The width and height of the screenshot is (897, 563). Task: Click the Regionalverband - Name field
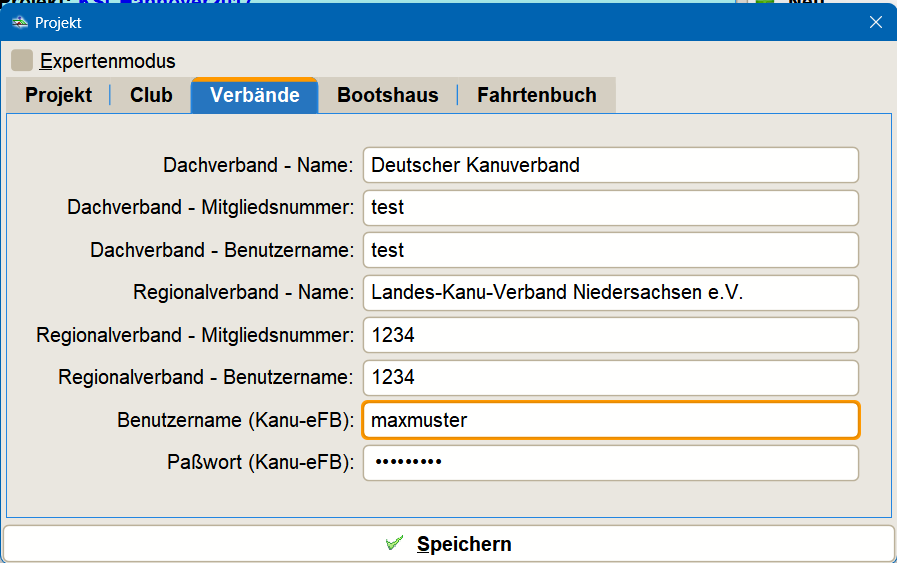tap(610, 292)
